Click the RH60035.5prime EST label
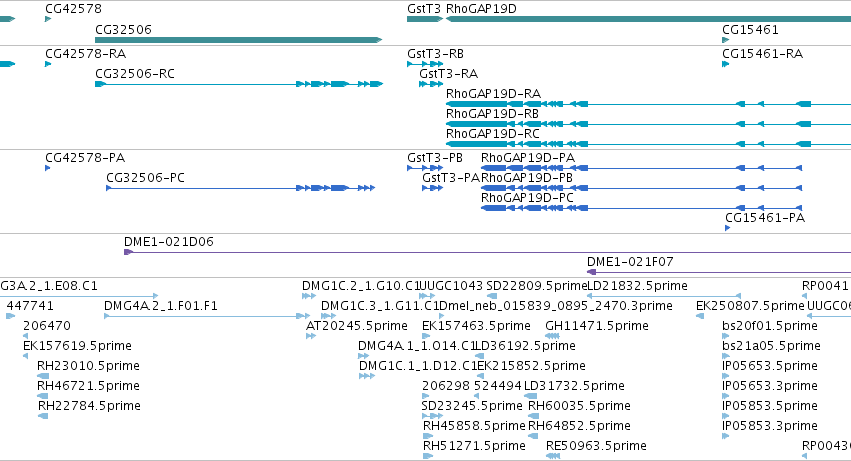Screen dimensions: 851x461 pyautogui.click(x=579, y=407)
